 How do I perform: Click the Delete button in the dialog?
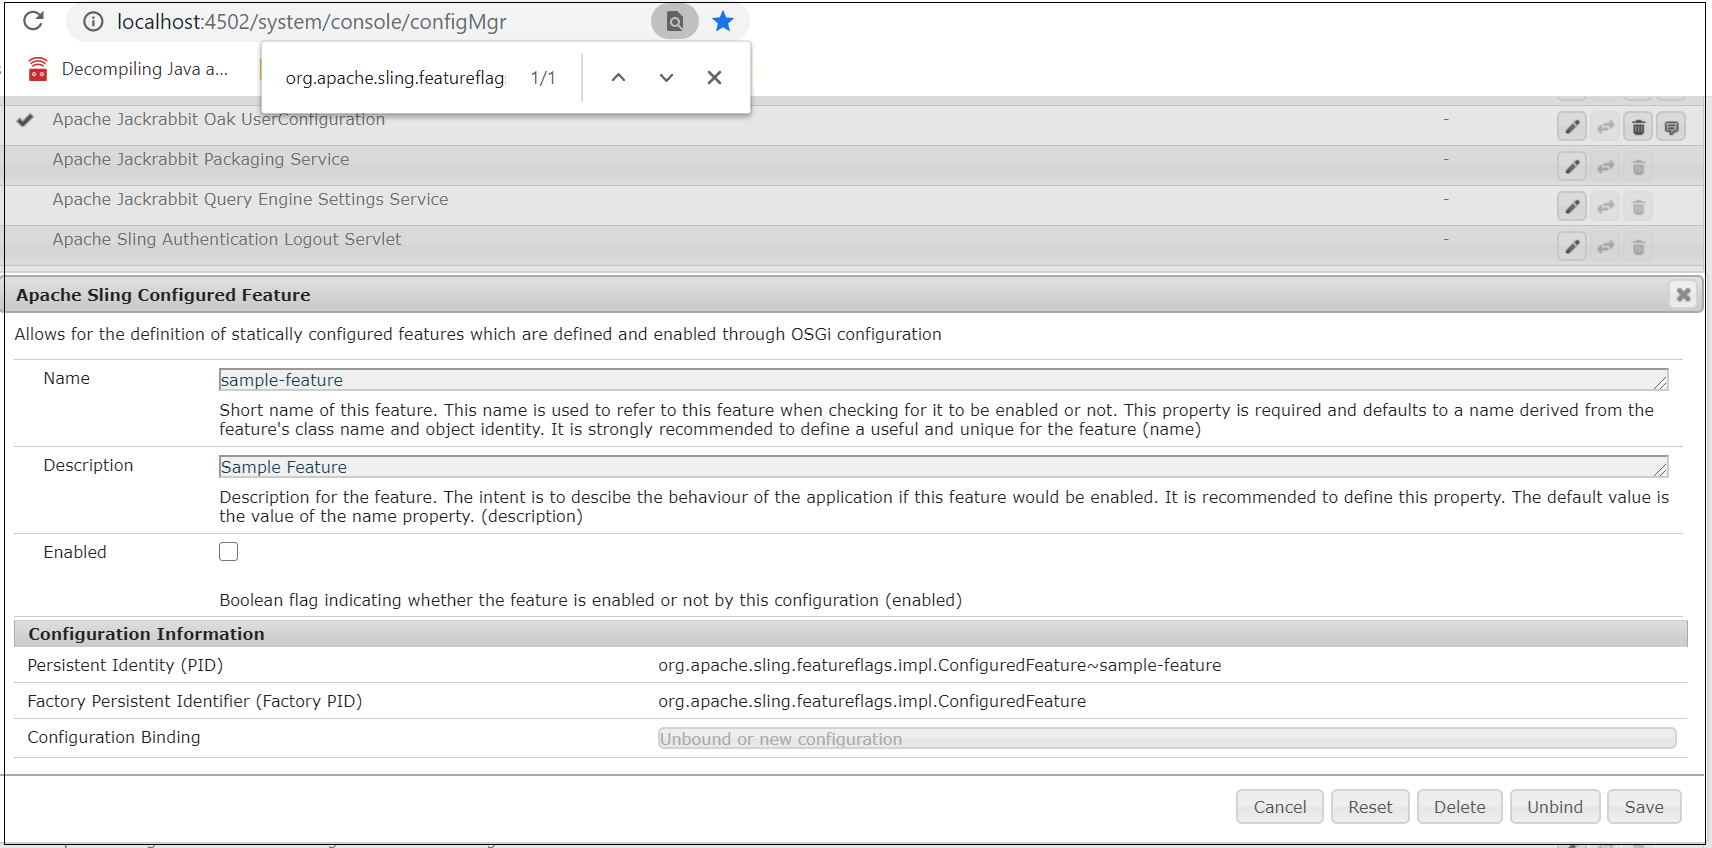point(1460,807)
